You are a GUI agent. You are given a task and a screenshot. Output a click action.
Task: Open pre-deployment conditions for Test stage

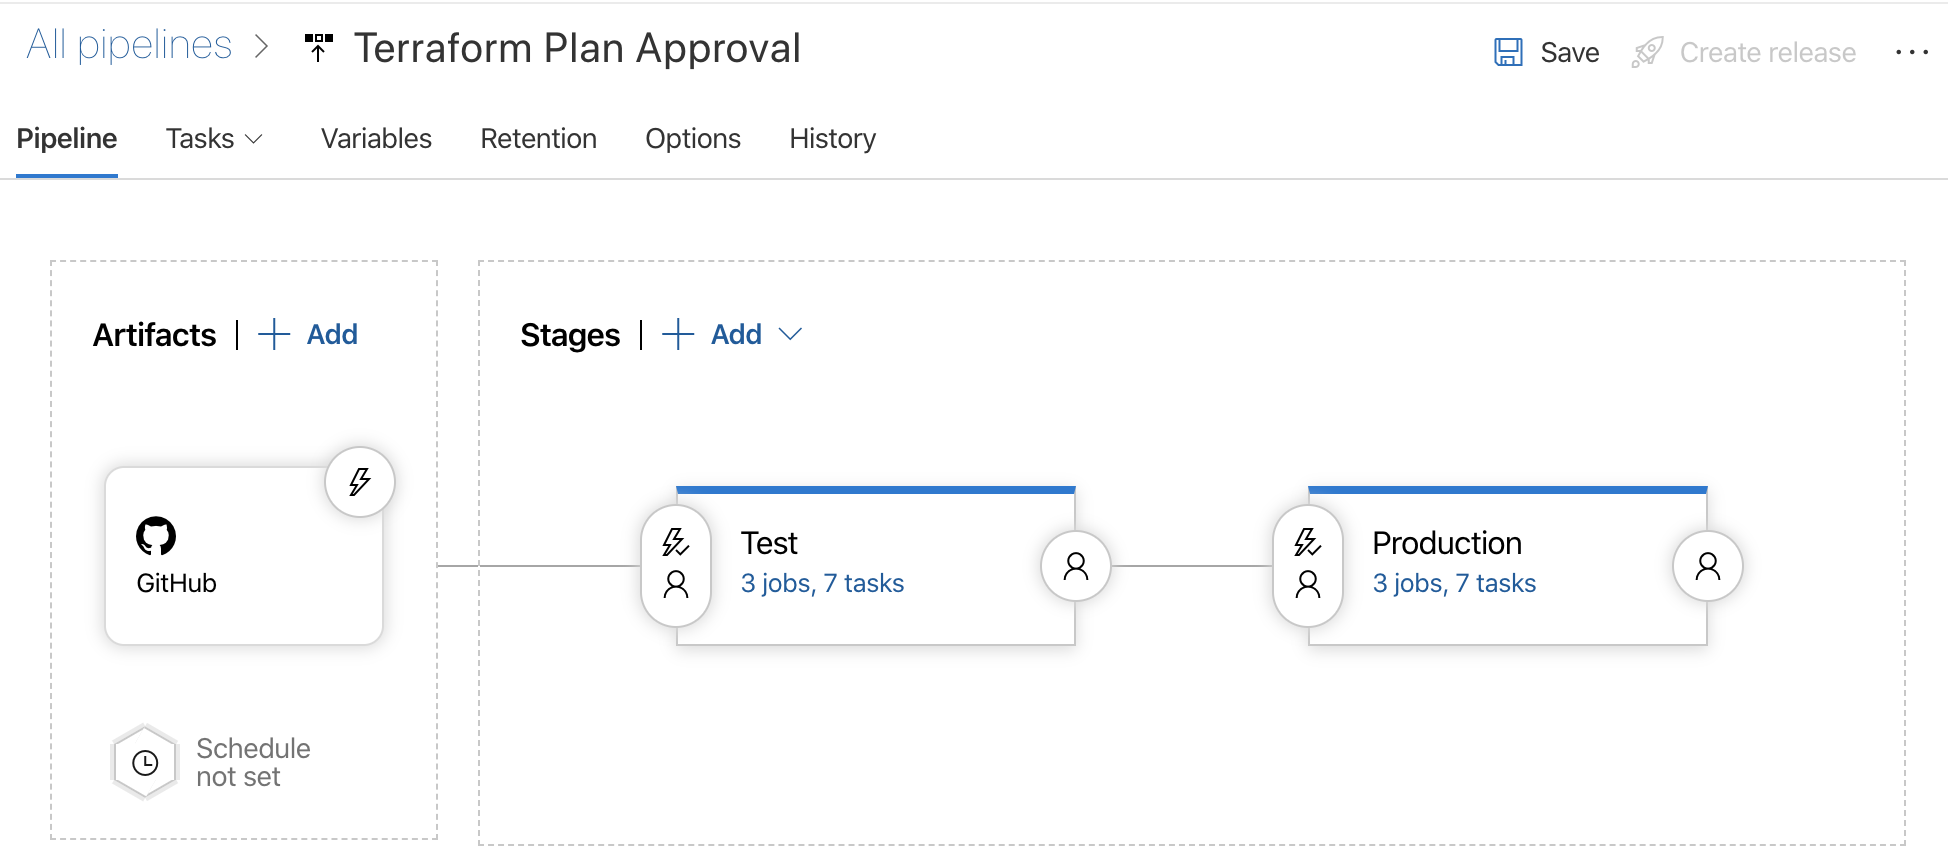coord(676,566)
